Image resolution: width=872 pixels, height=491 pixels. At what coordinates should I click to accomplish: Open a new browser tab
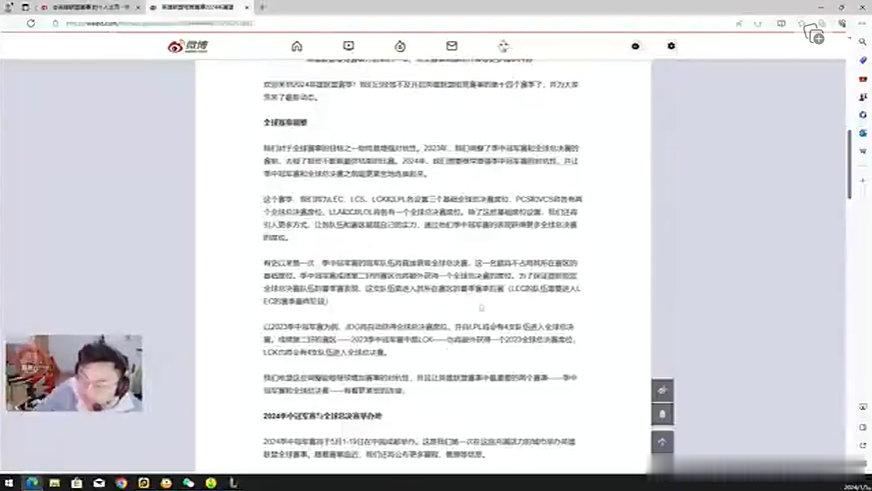pyautogui.click(x=262, y=7)
